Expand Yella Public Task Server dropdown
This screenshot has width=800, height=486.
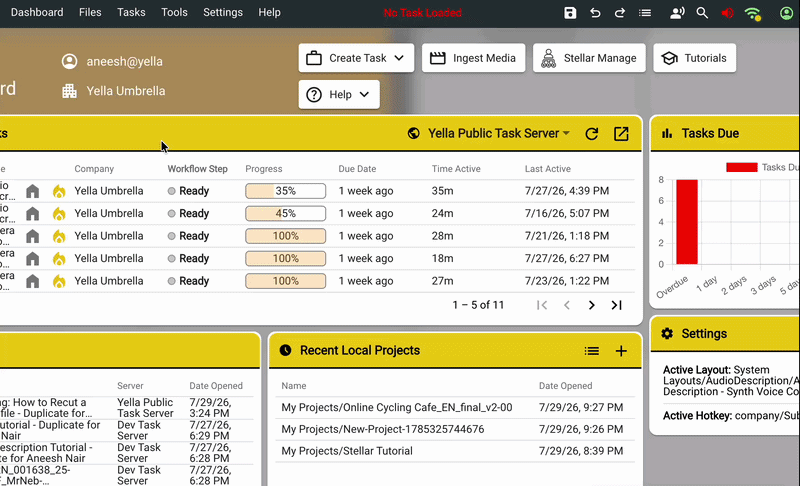click(498, 134)
